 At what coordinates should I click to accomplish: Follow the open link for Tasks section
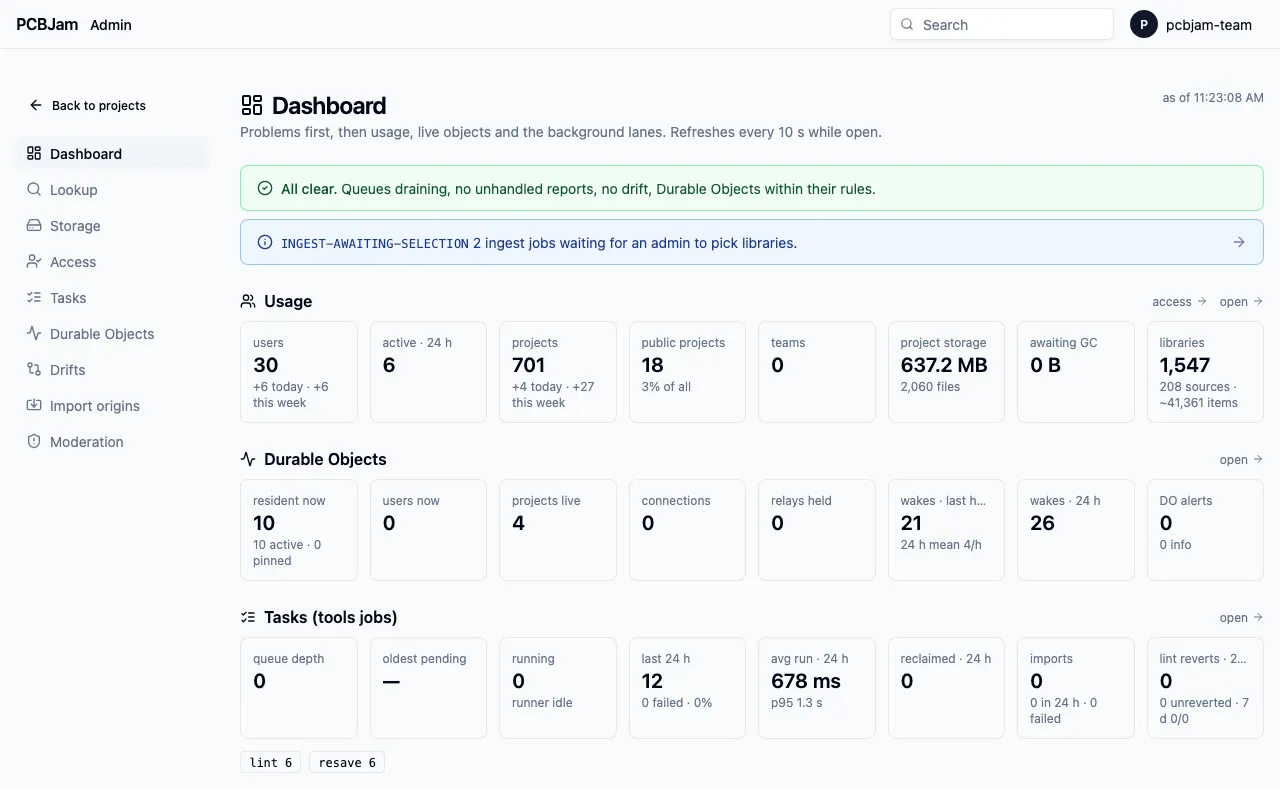click(x=1241, y=617)
